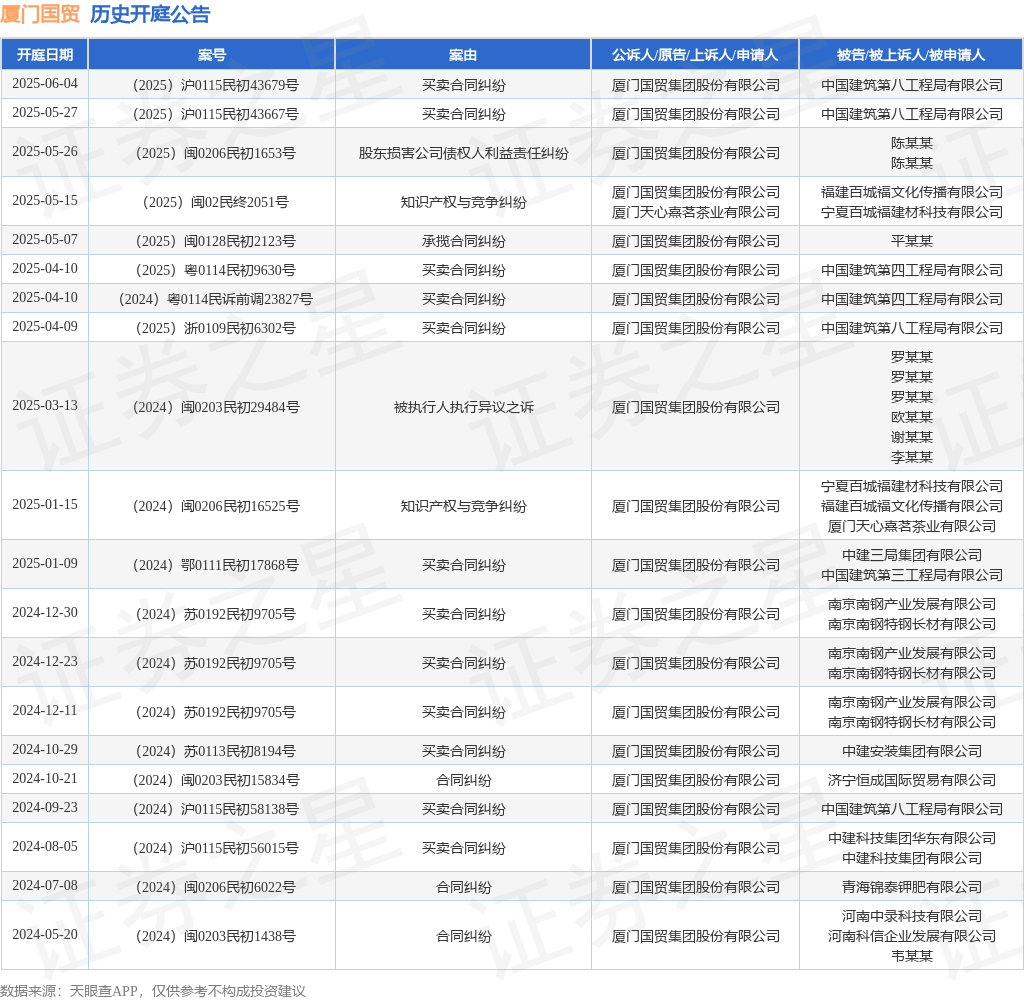
Task: Select date 2024-12-11
Action: pyautogui.click(x=44, y=711)
